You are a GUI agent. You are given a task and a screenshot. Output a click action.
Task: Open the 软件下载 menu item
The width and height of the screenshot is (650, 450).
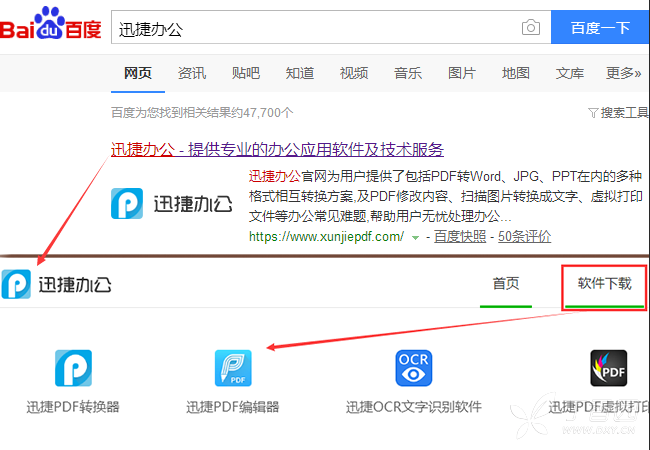click(x=604, y=284)
